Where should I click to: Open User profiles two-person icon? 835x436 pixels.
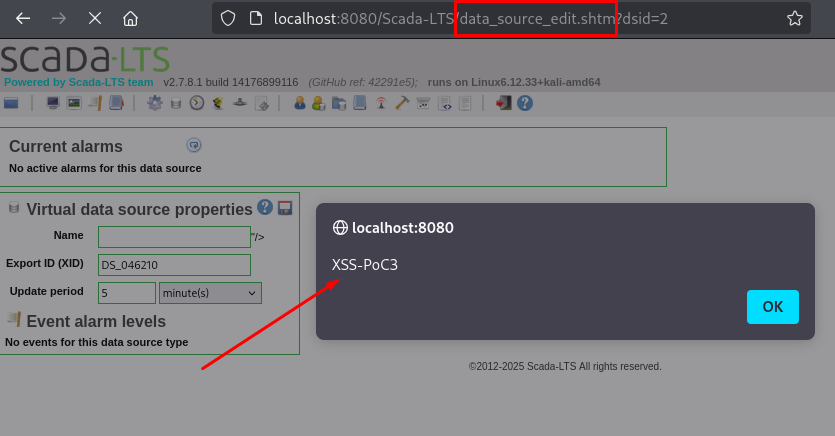click(x=318, y=103)
